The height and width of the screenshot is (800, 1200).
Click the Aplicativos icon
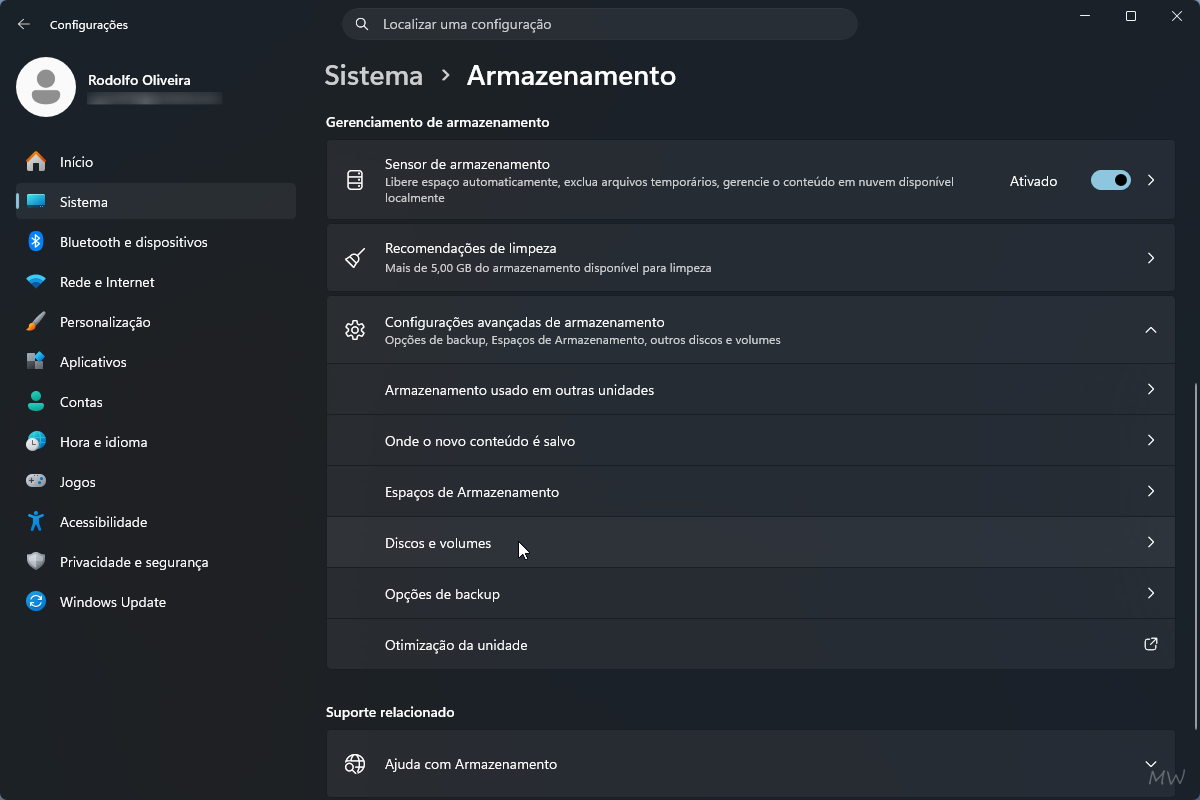(x=36, y=362)
